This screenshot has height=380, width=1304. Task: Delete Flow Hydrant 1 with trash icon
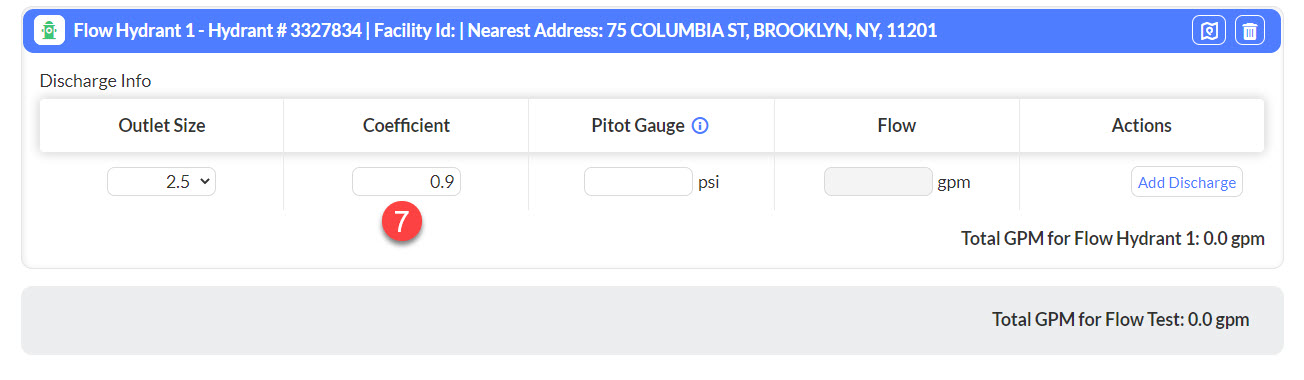pyautogui.click(x=1249, y=31)
